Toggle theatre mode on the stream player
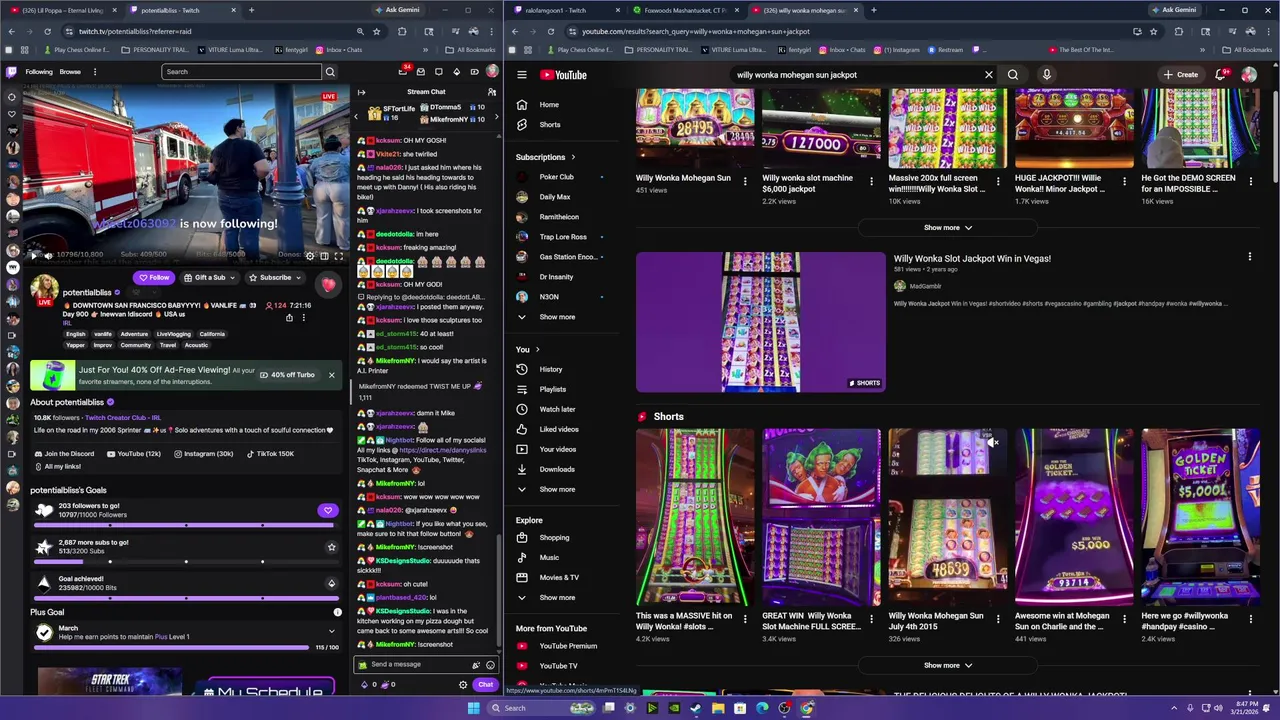This screenshot has width=1280, height=720. tap(324, 255)
